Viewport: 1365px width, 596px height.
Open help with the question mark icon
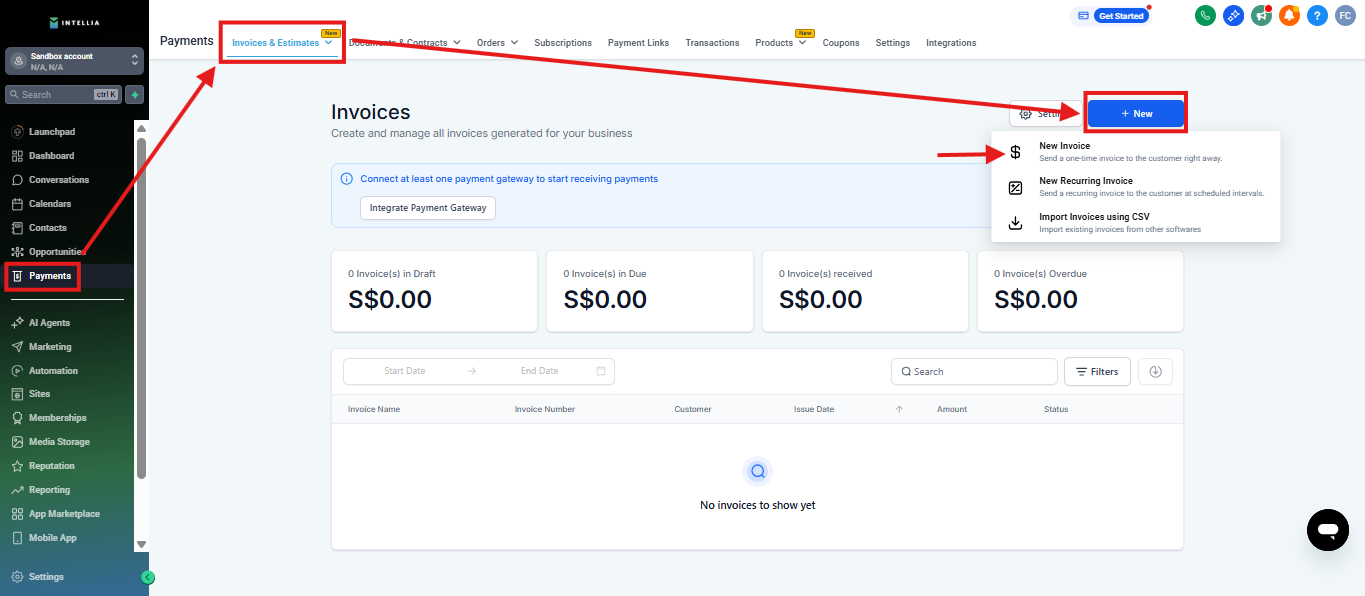1317,16
